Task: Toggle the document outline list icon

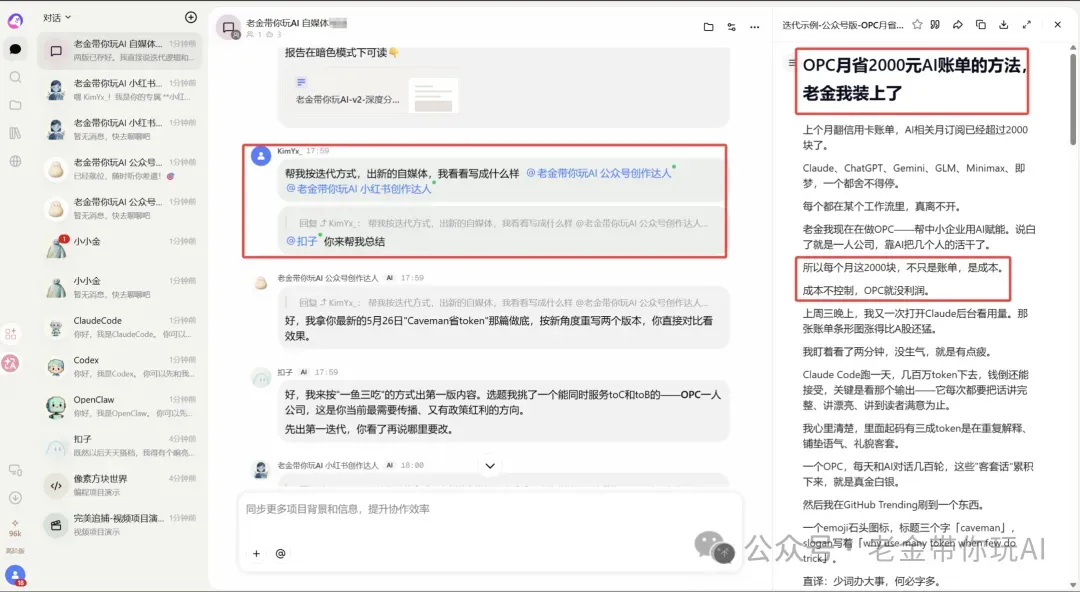Action: point(791,63)
